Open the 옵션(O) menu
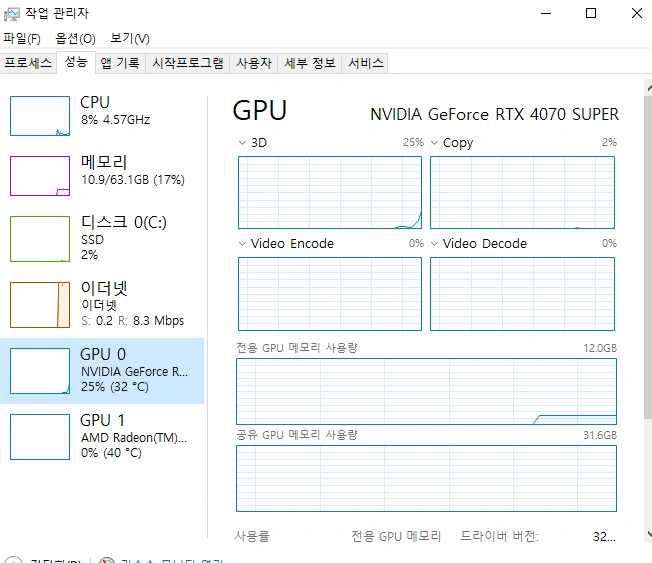This screenshot has height=563, width=652. point(75,39)
